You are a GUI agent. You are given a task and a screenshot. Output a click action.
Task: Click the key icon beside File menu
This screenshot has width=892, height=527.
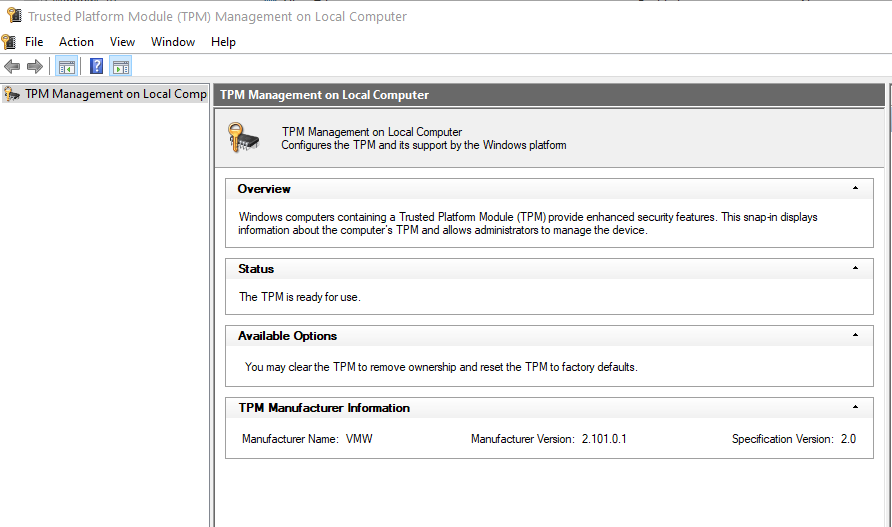(9, 42)
